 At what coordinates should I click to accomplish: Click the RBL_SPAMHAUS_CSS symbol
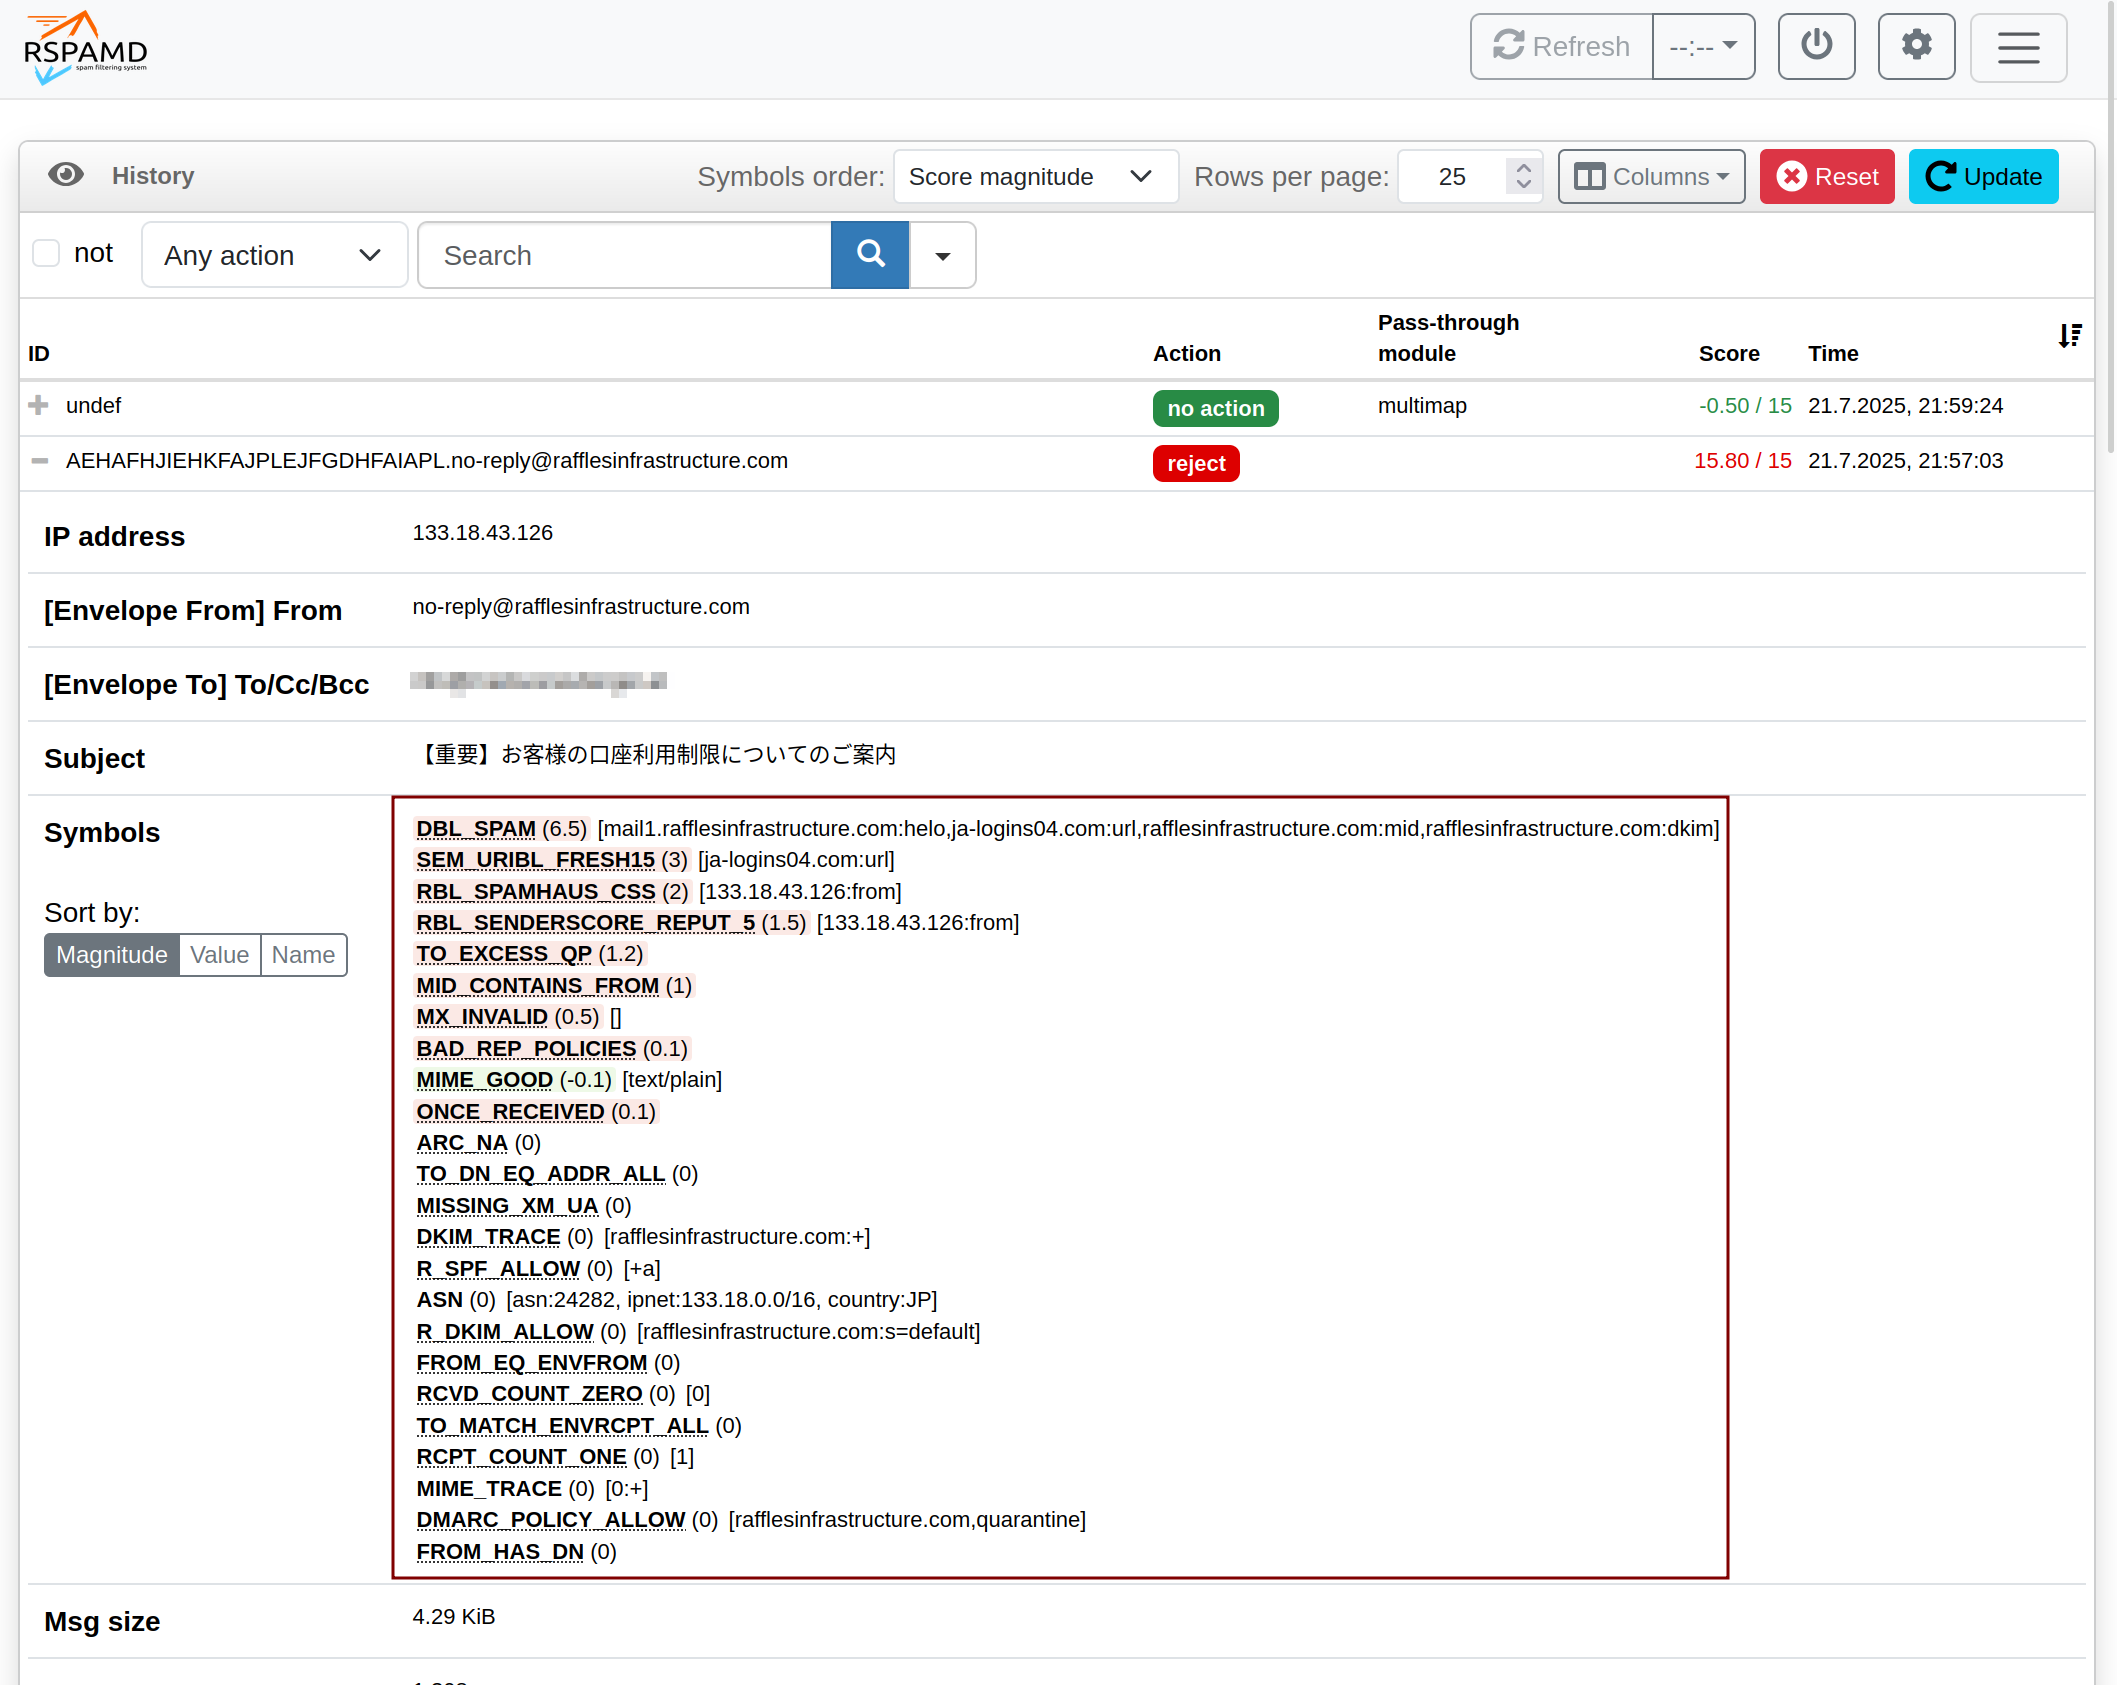[536, 892]
